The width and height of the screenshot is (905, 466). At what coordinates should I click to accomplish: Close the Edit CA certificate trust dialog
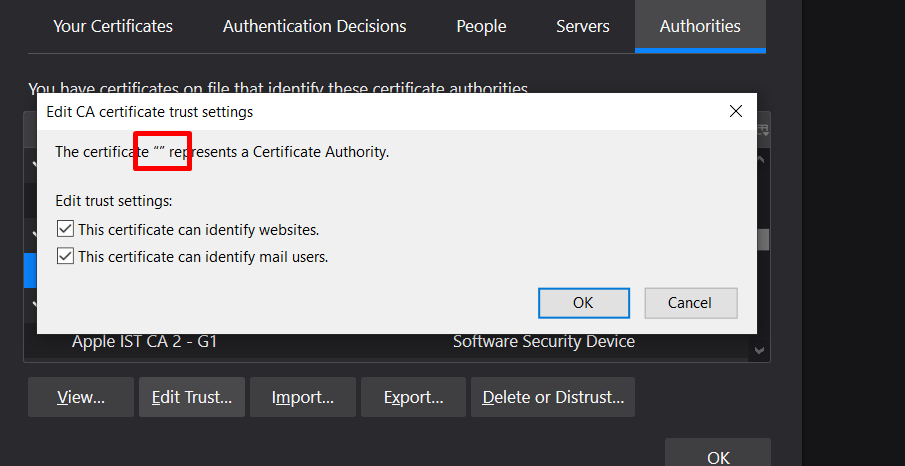[x=736, y=111]
